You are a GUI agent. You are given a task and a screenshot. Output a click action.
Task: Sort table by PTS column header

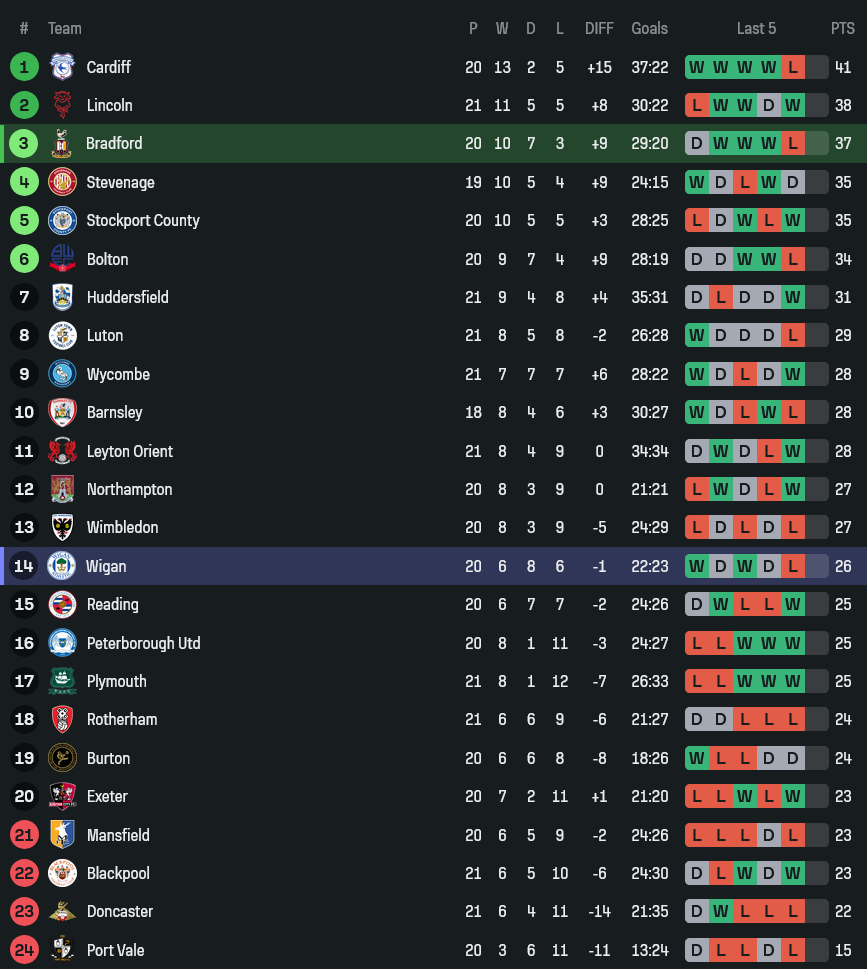pos(842,28)
